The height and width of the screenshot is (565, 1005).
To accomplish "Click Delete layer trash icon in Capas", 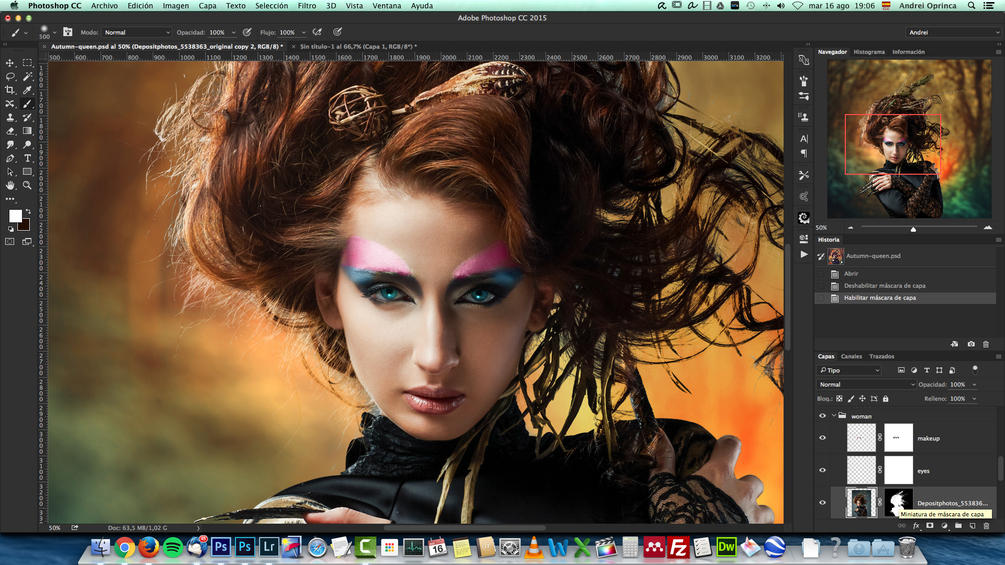I will click(x=986, y=526).
